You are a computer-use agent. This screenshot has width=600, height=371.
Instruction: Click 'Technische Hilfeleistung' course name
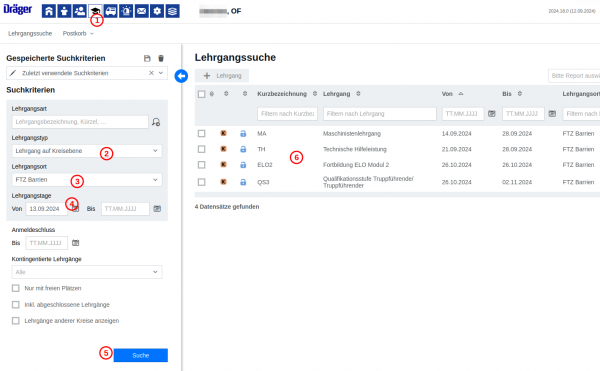tap(355, 149)
